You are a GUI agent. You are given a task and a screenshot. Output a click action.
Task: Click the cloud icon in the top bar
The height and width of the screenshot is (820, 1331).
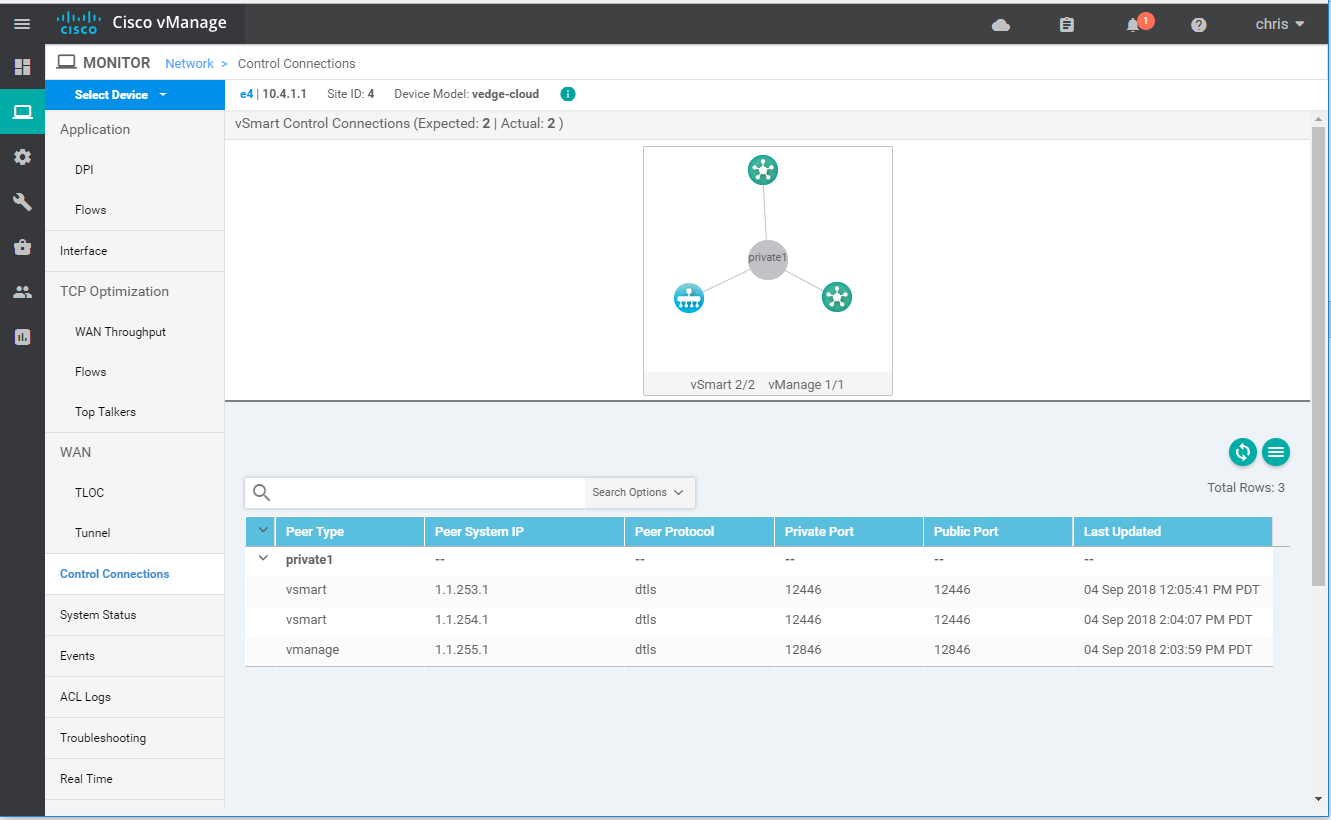point(1000,23)
